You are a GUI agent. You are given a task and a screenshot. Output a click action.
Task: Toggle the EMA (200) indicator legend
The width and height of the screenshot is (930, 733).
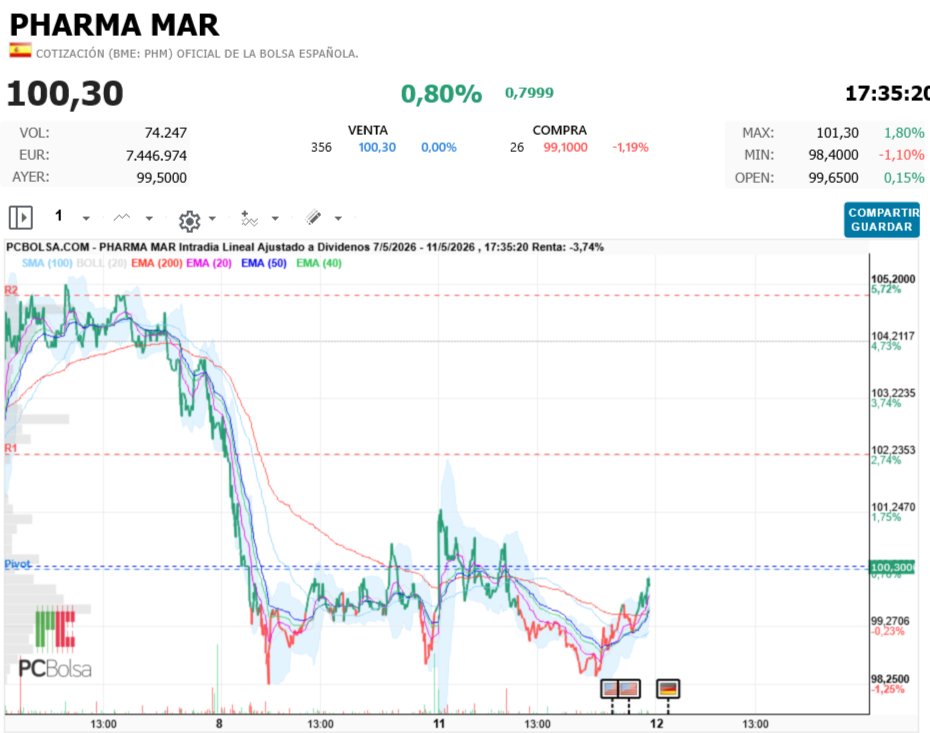[157, 263]
